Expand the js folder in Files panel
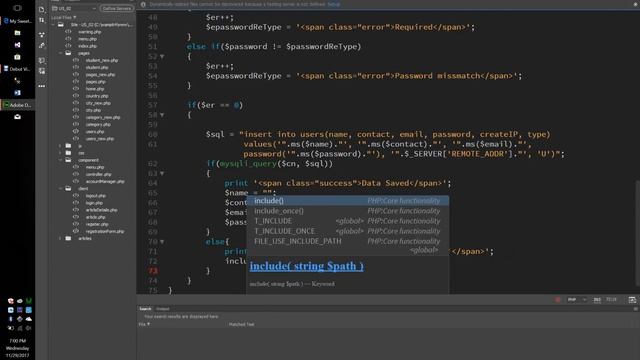The width and height of the screenshot is (640, 360). pyautogui.click(x=60, y=146)
